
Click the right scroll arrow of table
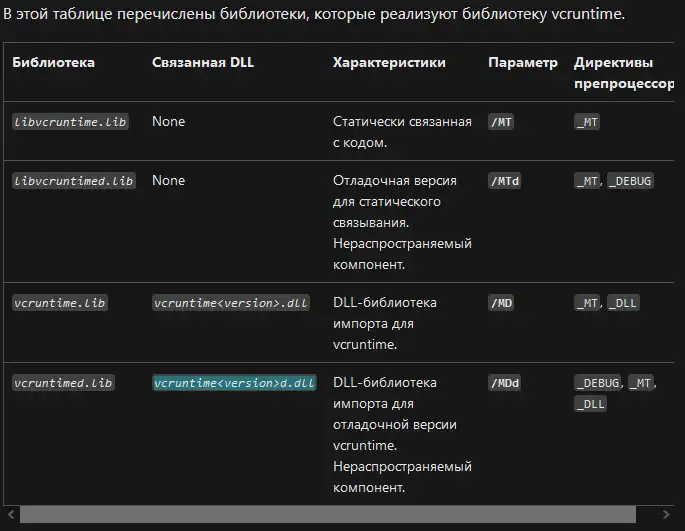(666, 514)
